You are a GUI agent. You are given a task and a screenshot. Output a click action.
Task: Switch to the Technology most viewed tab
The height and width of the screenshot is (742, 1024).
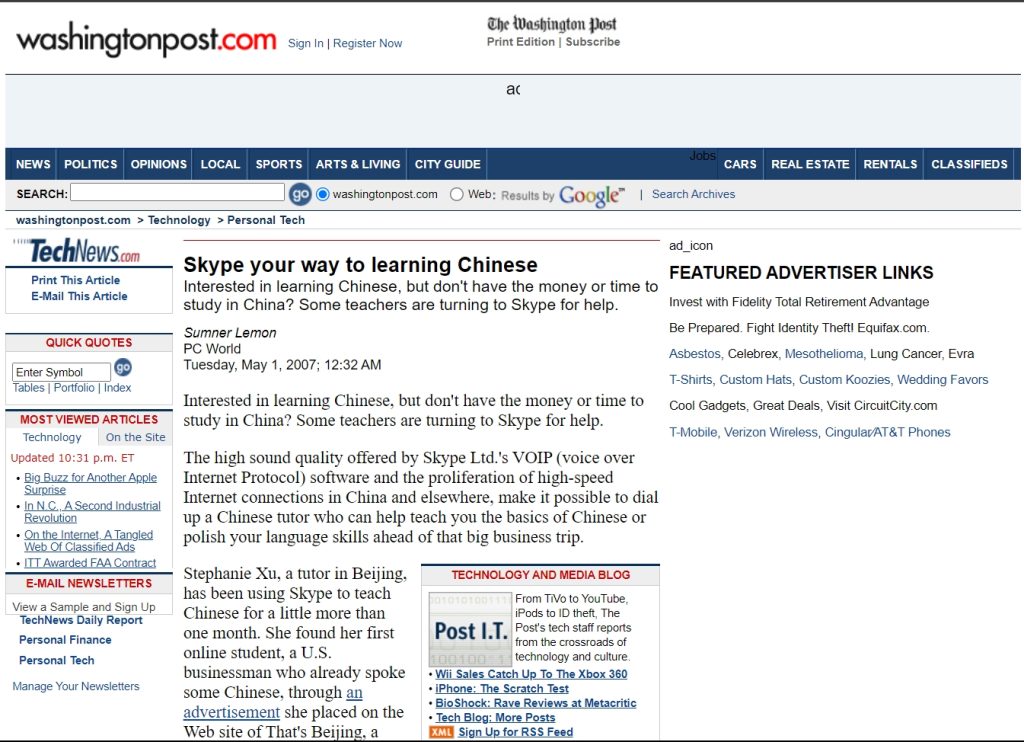point(52,437)
